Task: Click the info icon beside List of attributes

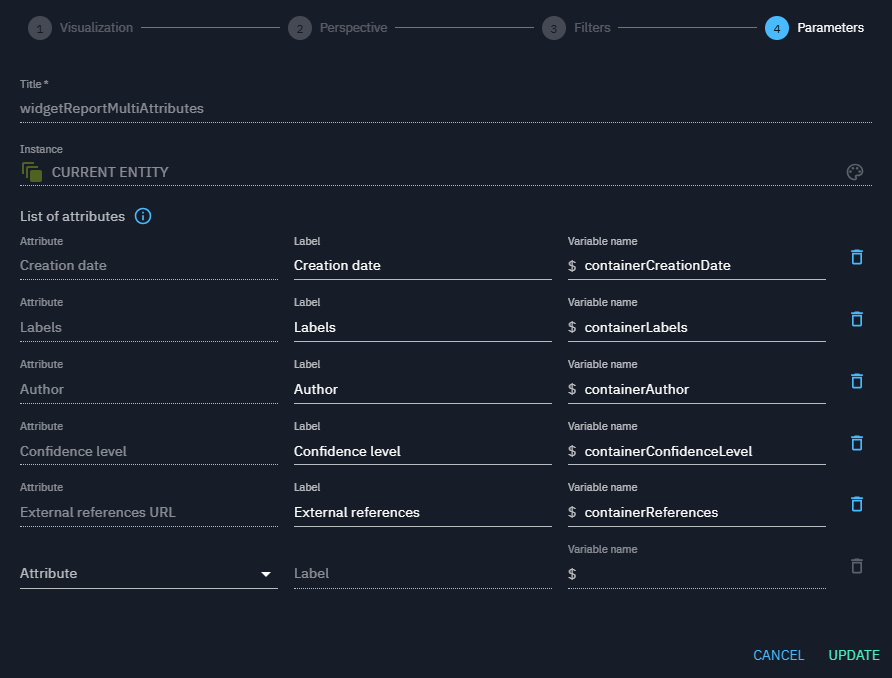Action: point(143,216)
